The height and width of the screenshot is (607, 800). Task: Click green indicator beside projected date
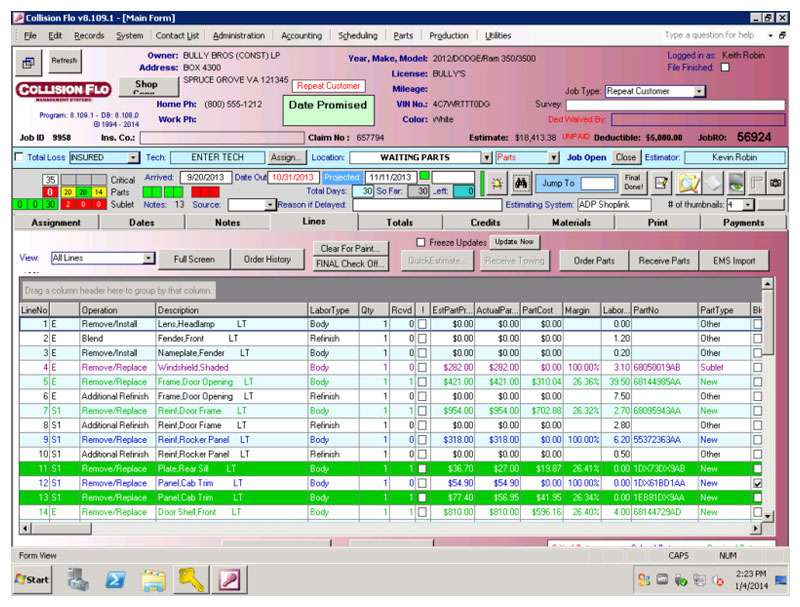pos(423,176)
